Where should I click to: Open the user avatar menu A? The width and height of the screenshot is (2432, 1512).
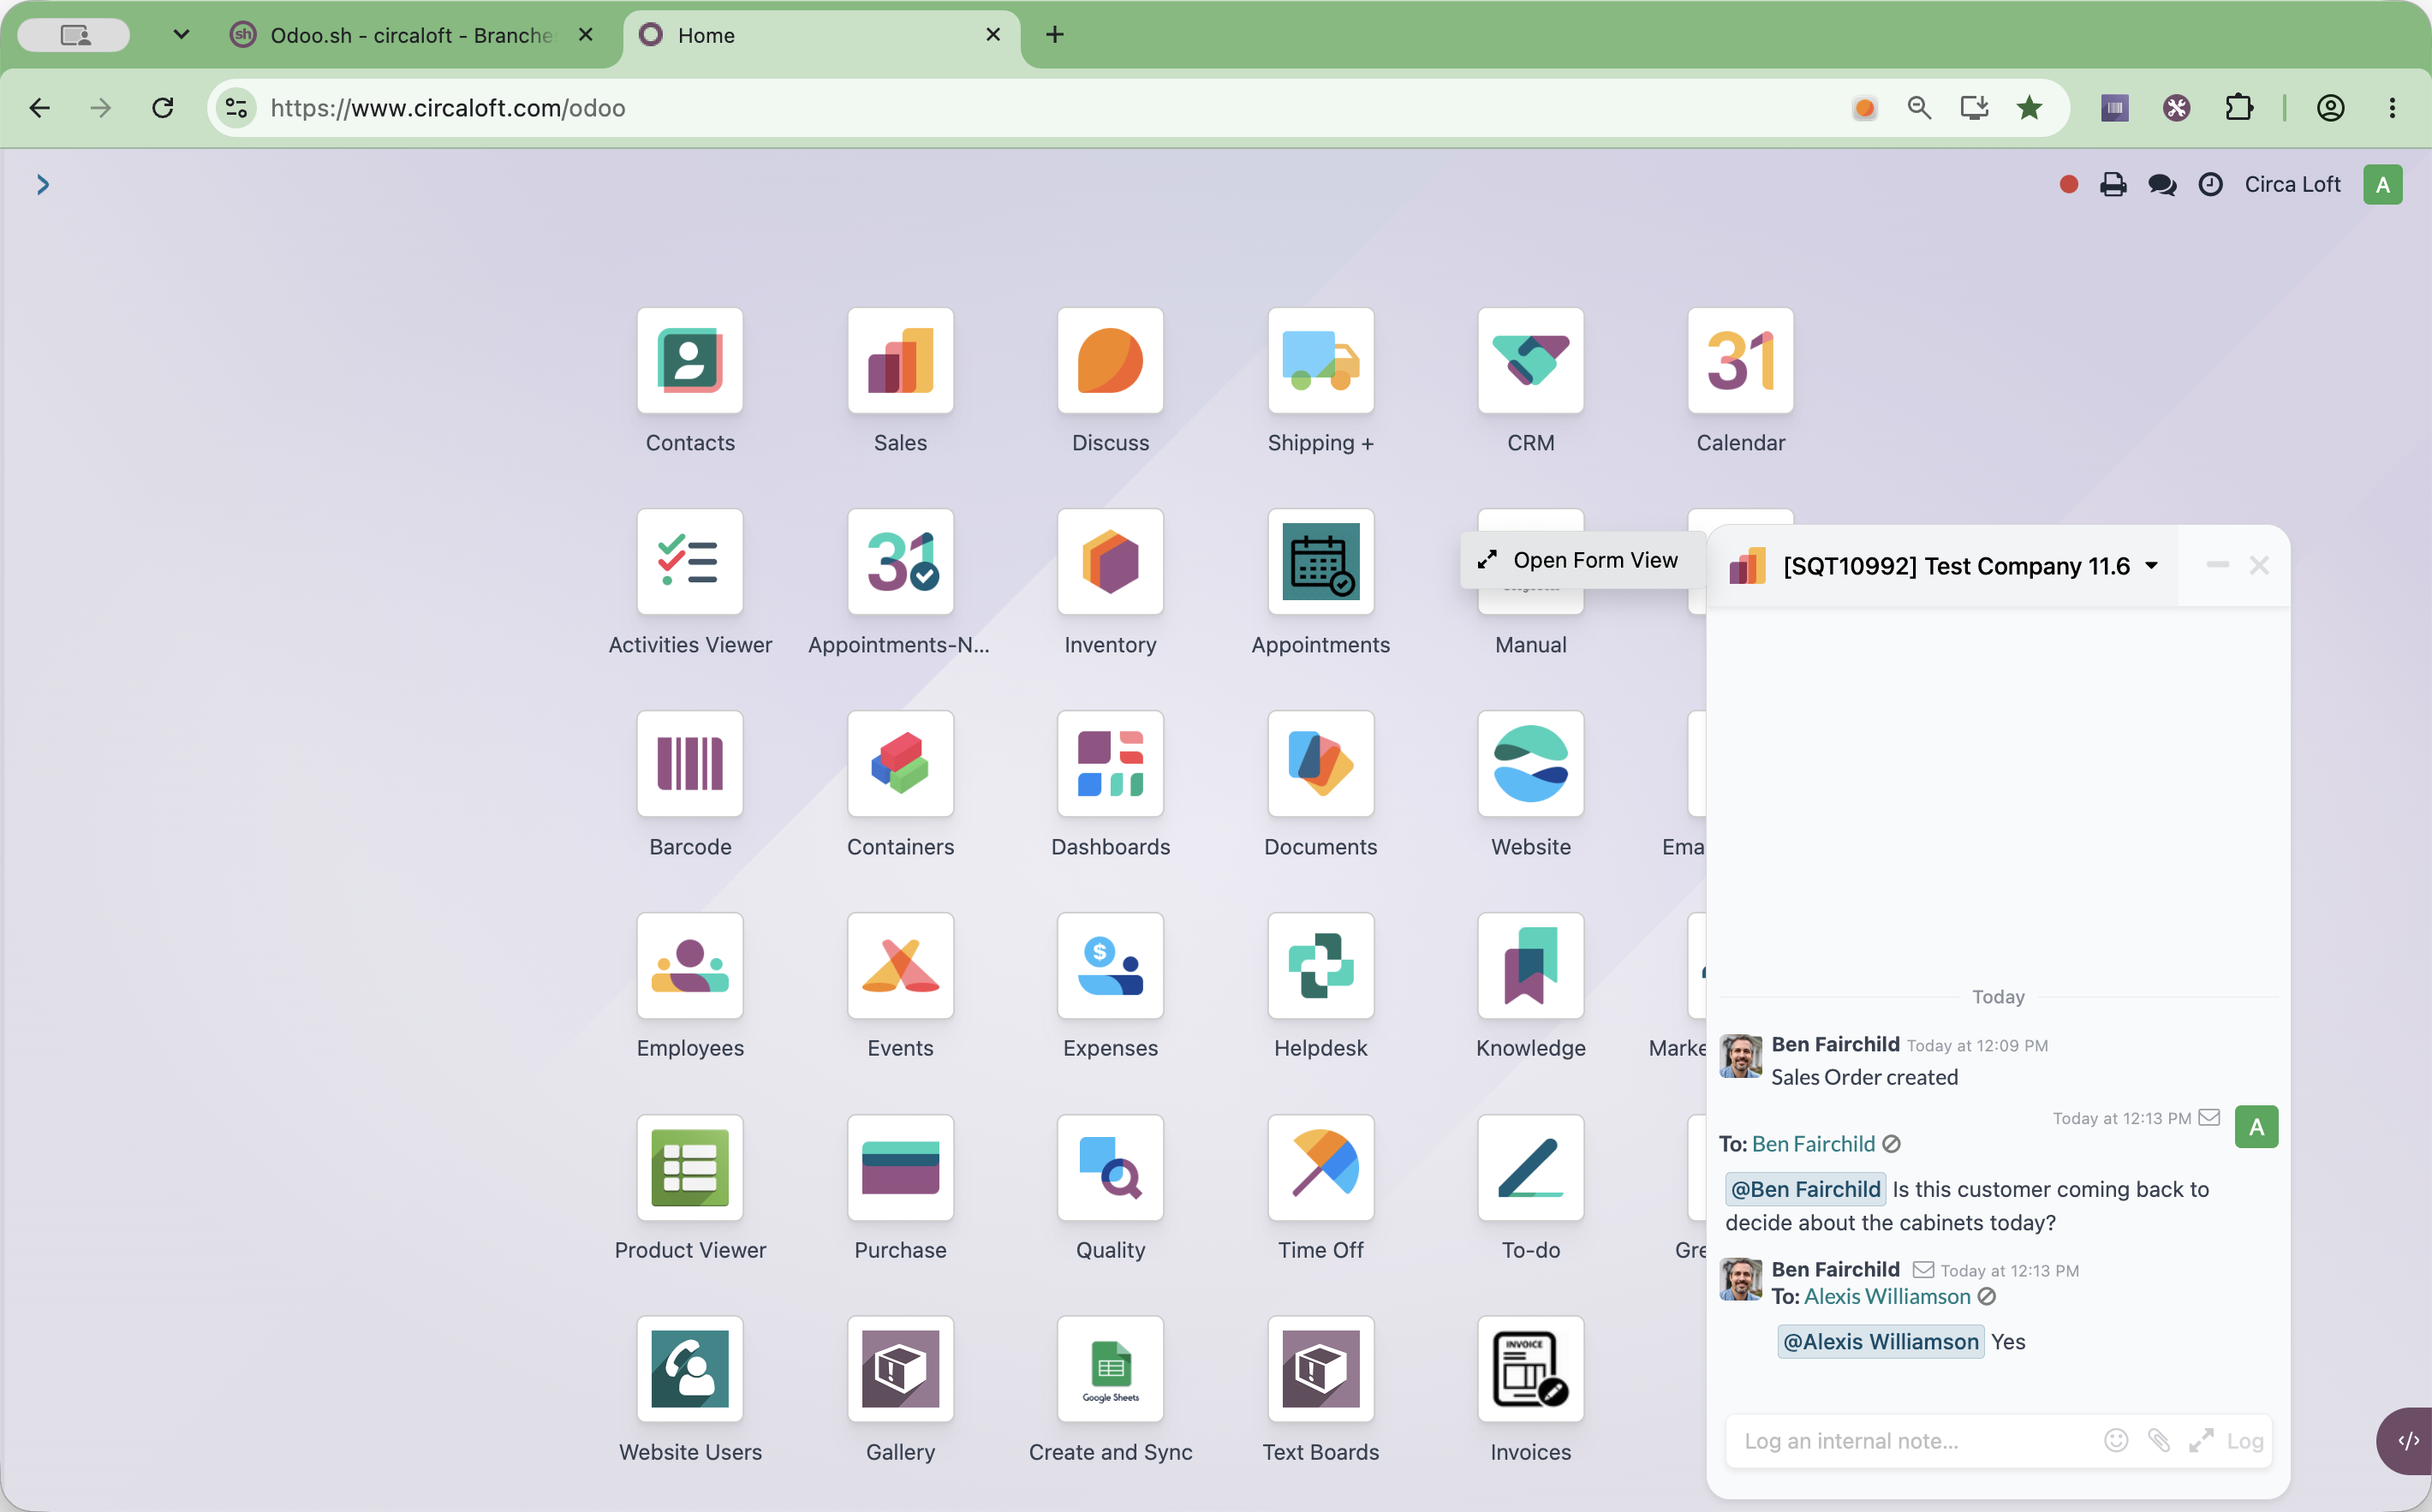pos(2383,184)
